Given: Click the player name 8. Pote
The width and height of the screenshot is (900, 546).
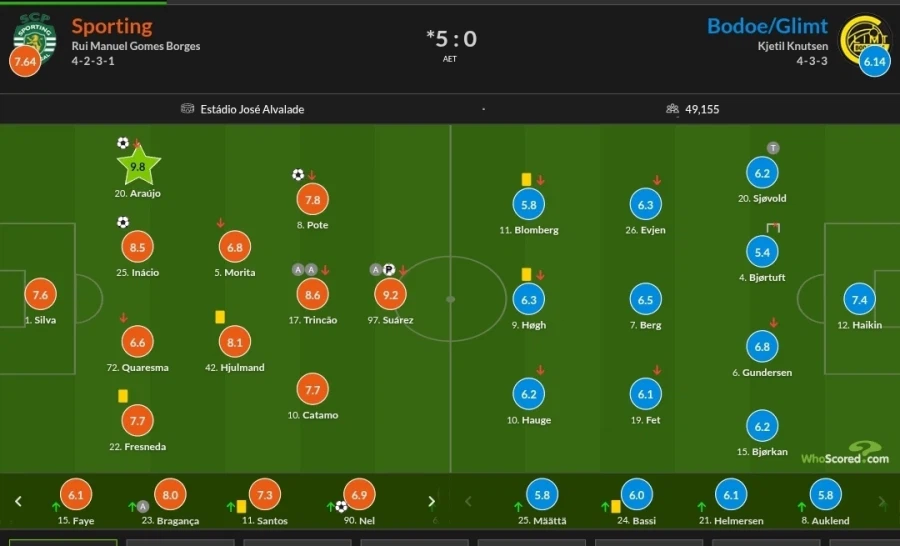Looking at the screenshot, I should pyautogui.click(x=312, y=225).
